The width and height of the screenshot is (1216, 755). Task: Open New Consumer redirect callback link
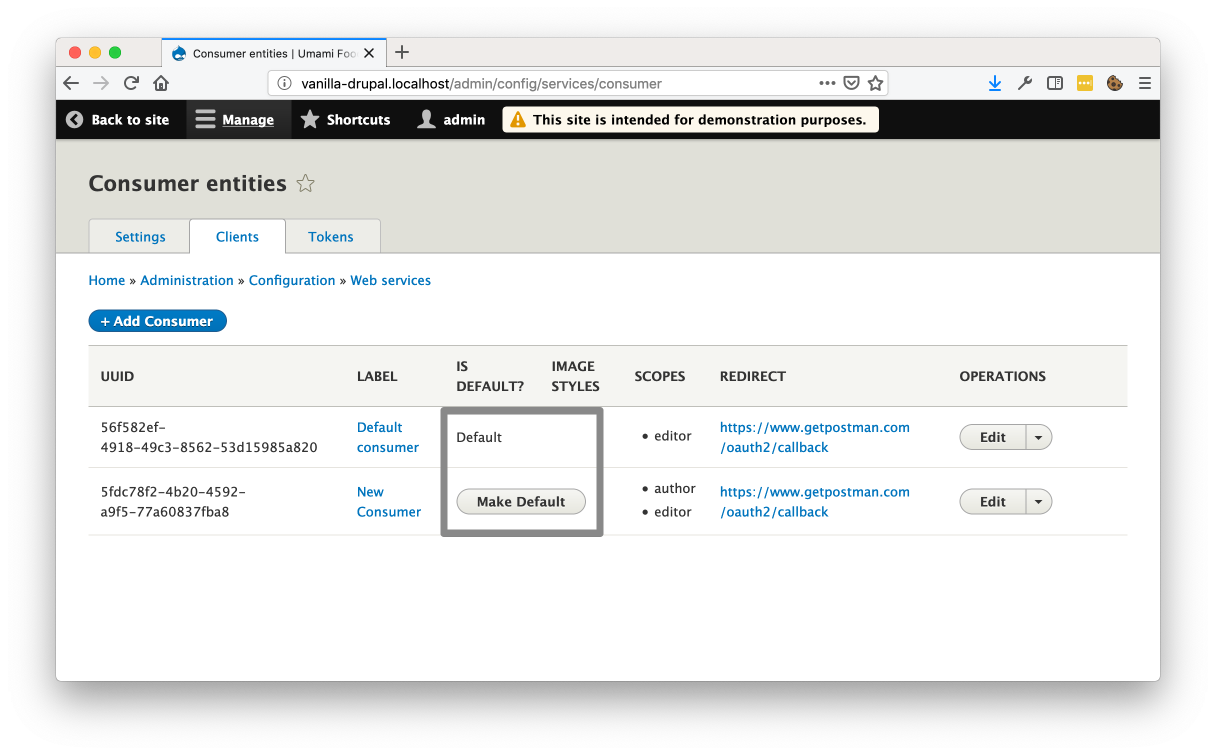(x=815, y=502)
